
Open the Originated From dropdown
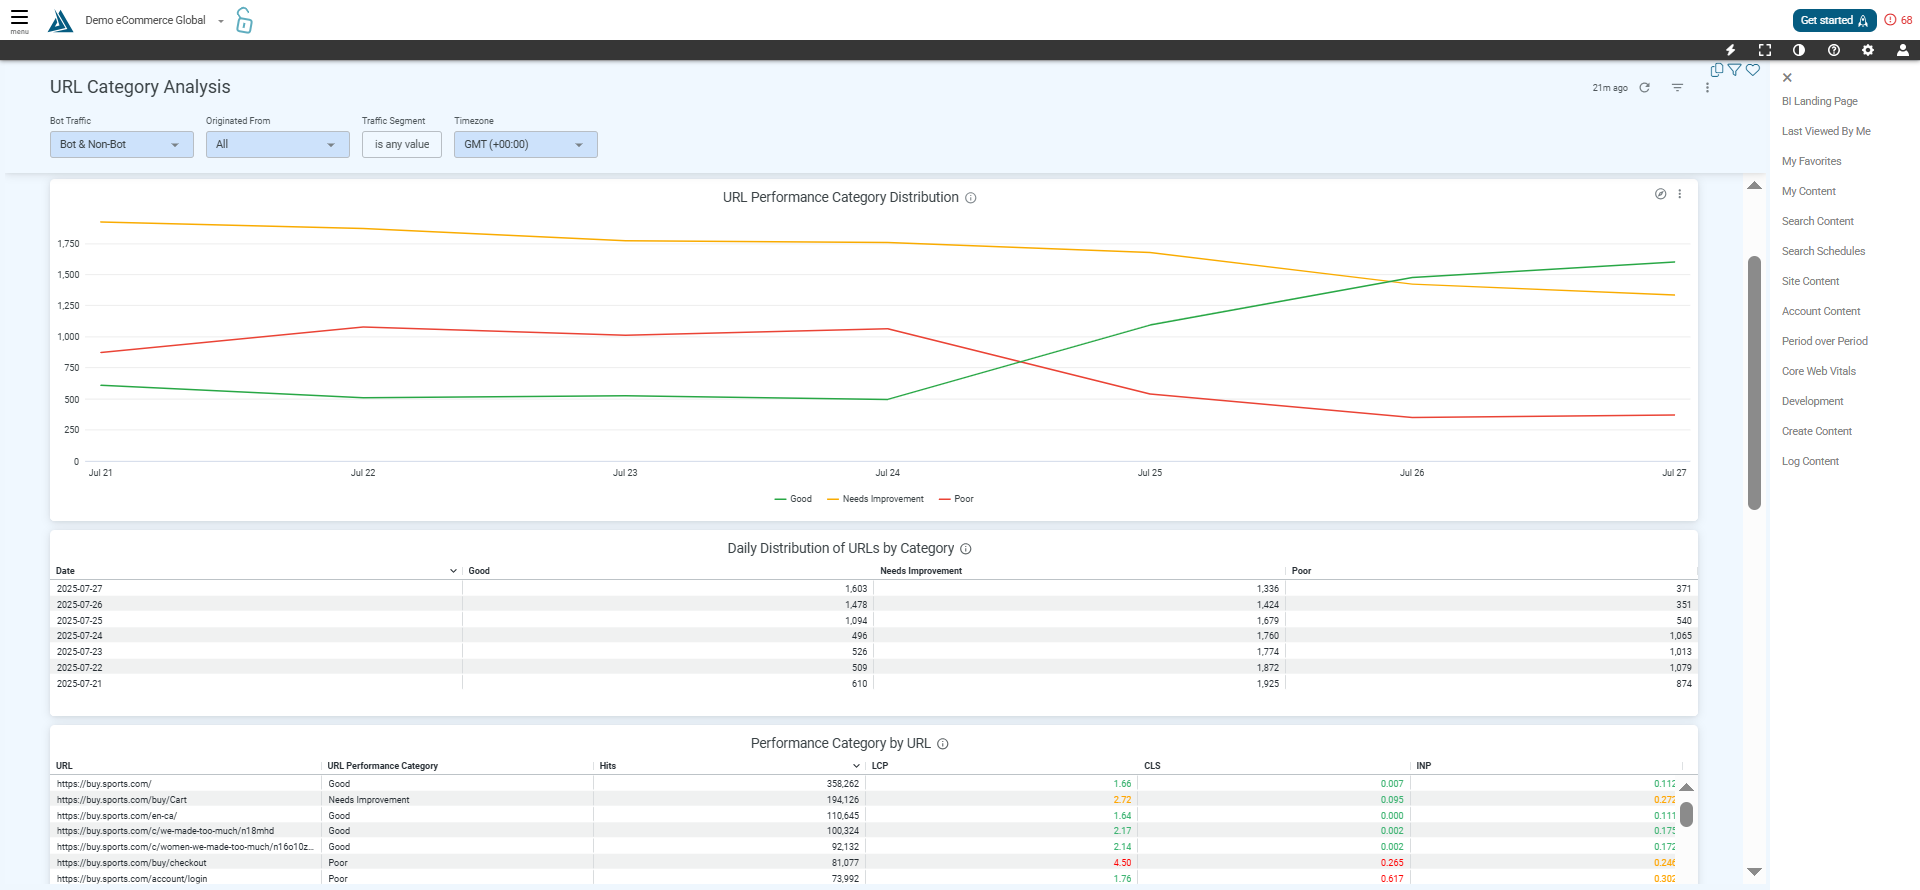277,145
